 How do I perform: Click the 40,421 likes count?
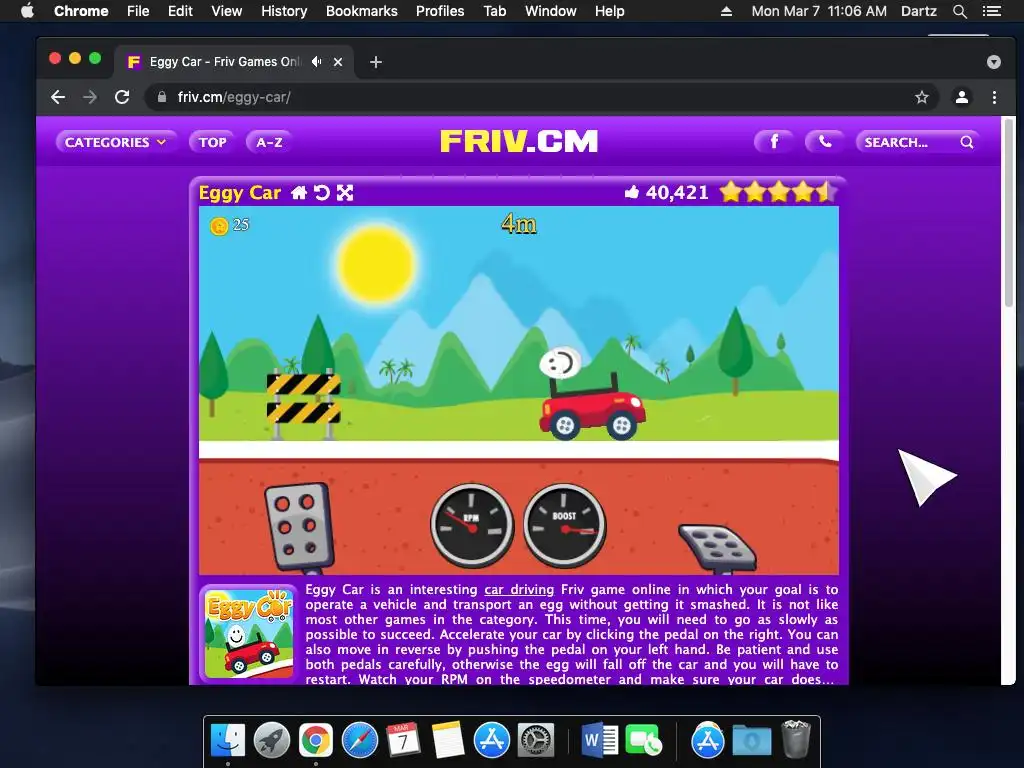point(677,193)
